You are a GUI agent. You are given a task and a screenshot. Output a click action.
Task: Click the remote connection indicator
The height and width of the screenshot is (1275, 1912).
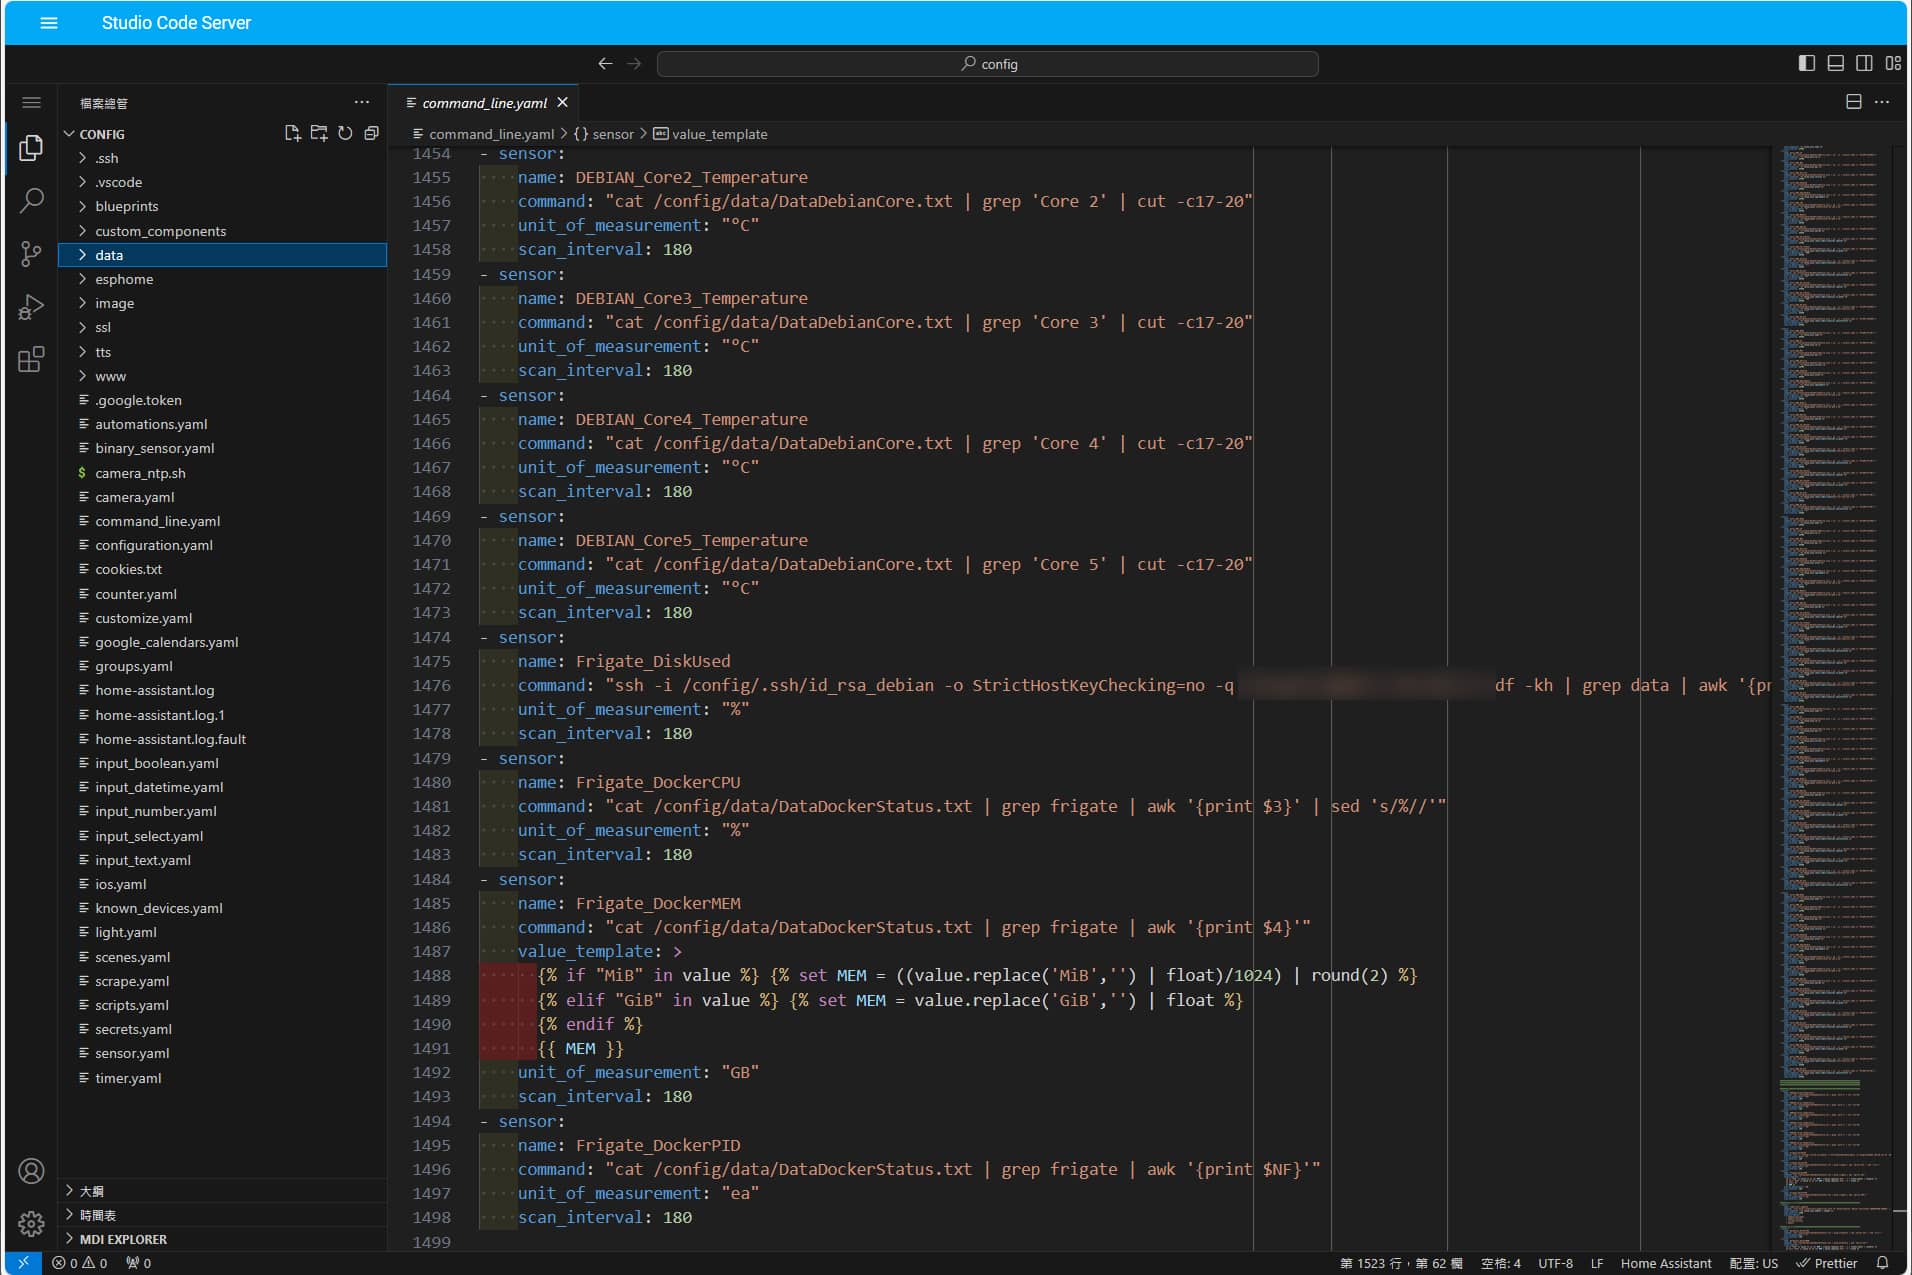[x=22, y=1263]
